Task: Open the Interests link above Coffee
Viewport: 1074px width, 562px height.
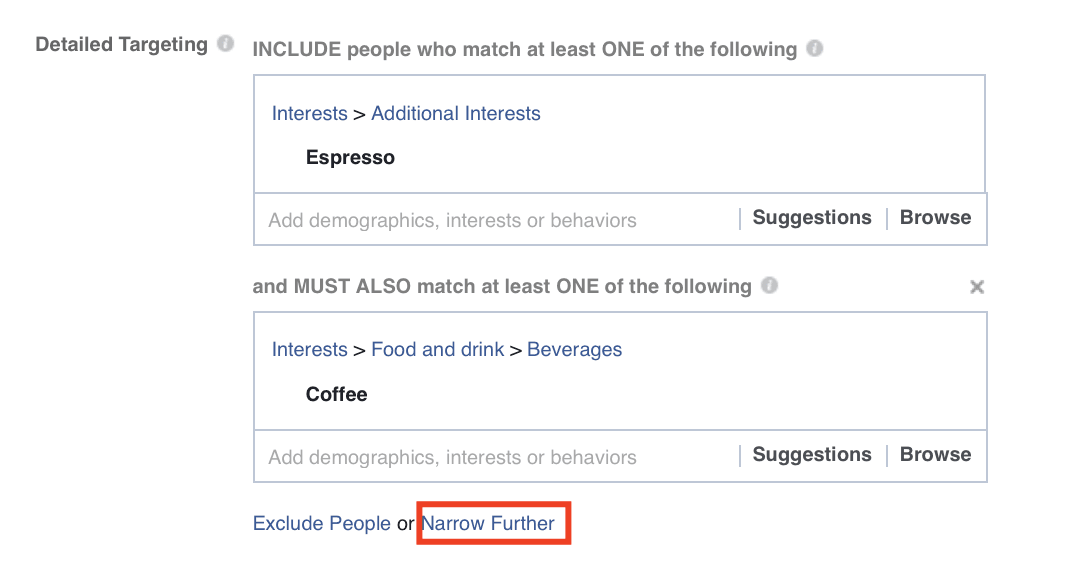Action: tap(310, 350)
